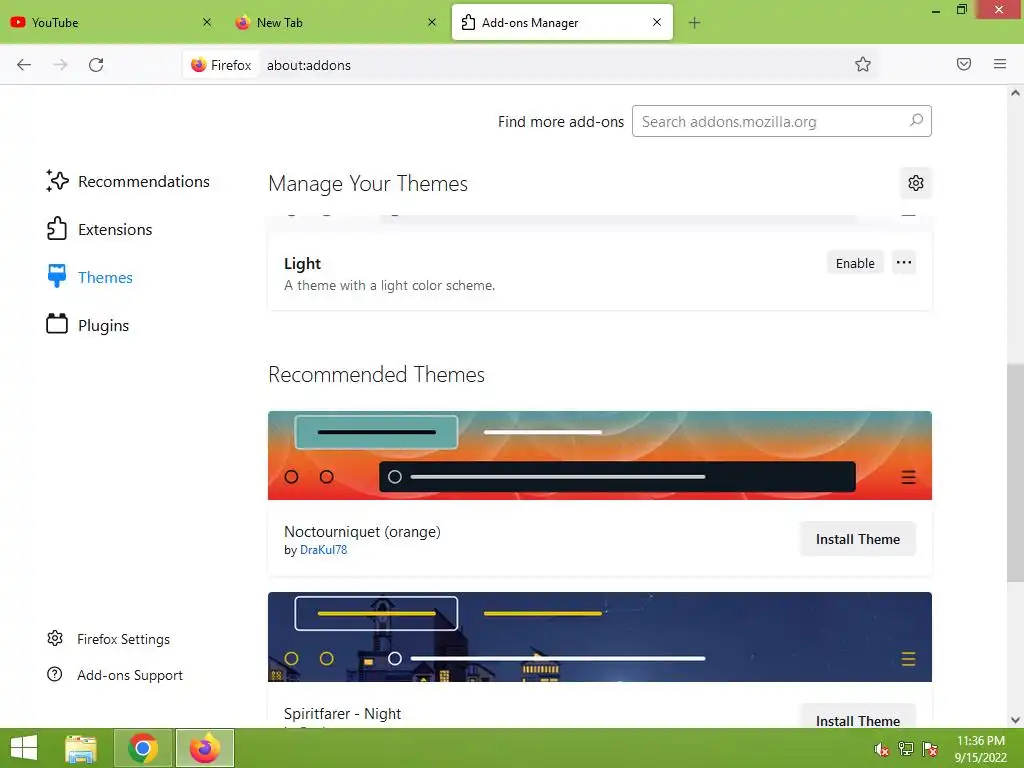Switch to the New Tab tab
The width and height of the screenshot is (1024, 768).
335,22
